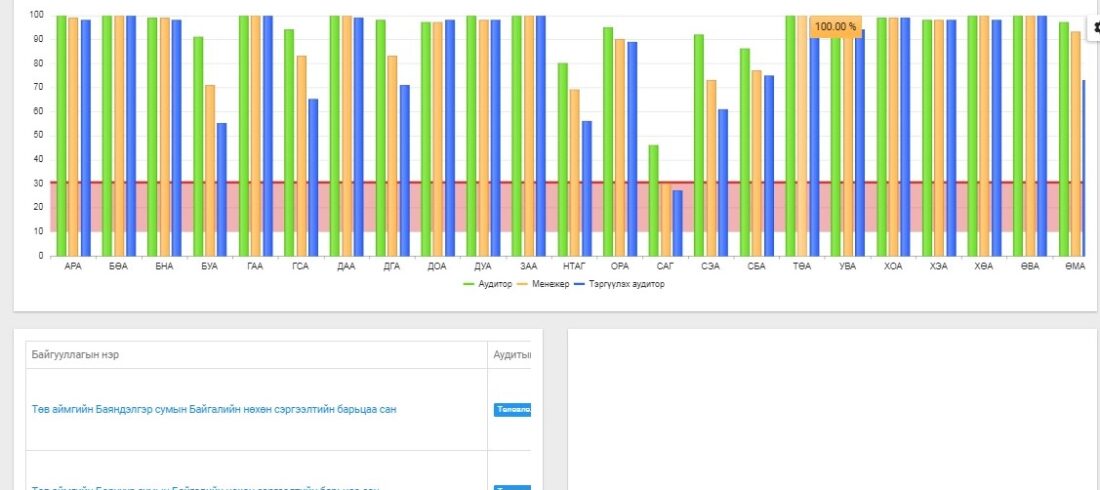Click the АРА axis label

tap(72, 267)
